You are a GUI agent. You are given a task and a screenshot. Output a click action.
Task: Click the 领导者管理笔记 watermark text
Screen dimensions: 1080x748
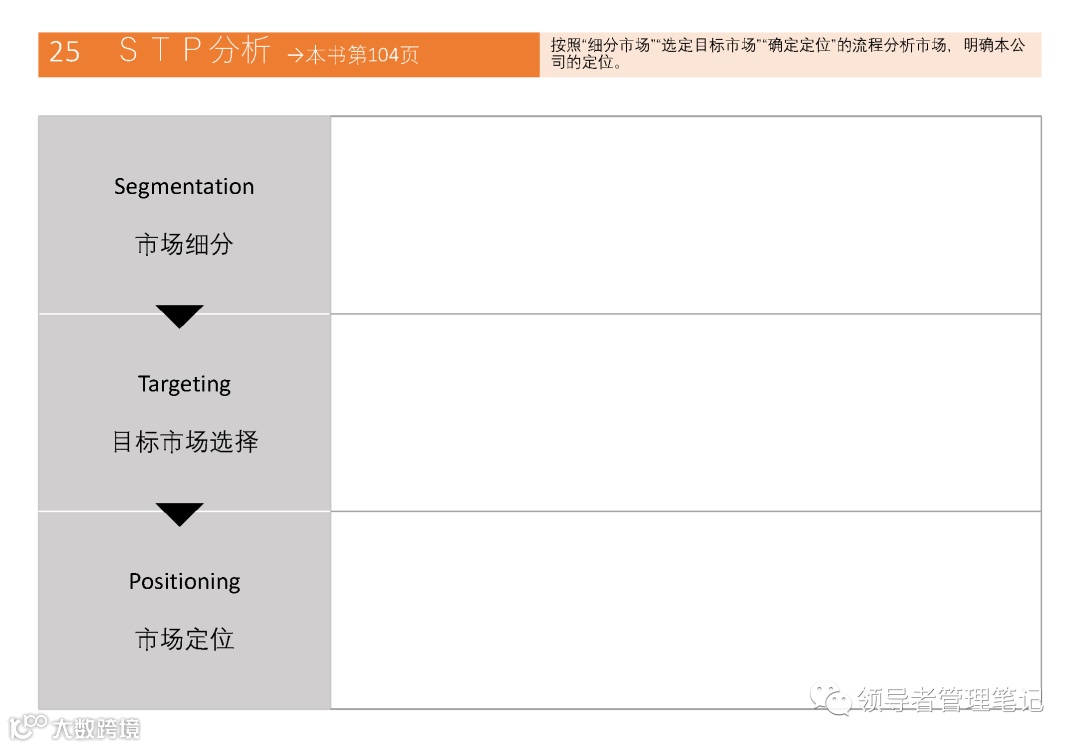point(950,700)
